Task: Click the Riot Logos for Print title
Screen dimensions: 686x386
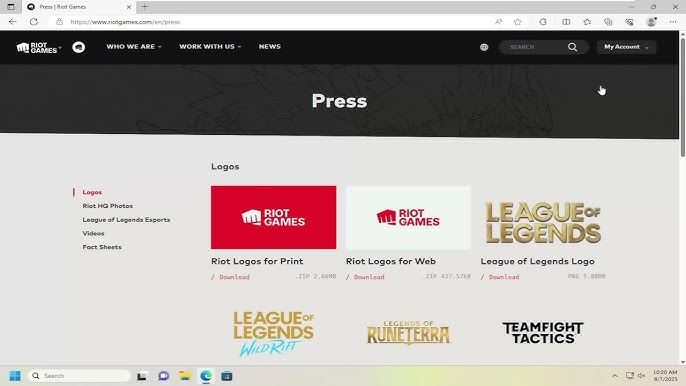Action: tap(257, 261)
